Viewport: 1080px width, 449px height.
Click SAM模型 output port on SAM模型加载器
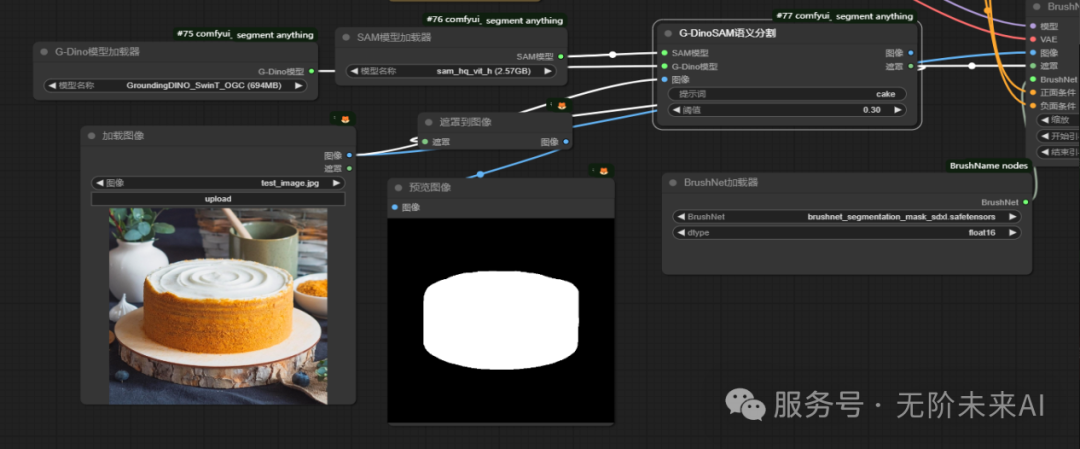tap(561, 56)
